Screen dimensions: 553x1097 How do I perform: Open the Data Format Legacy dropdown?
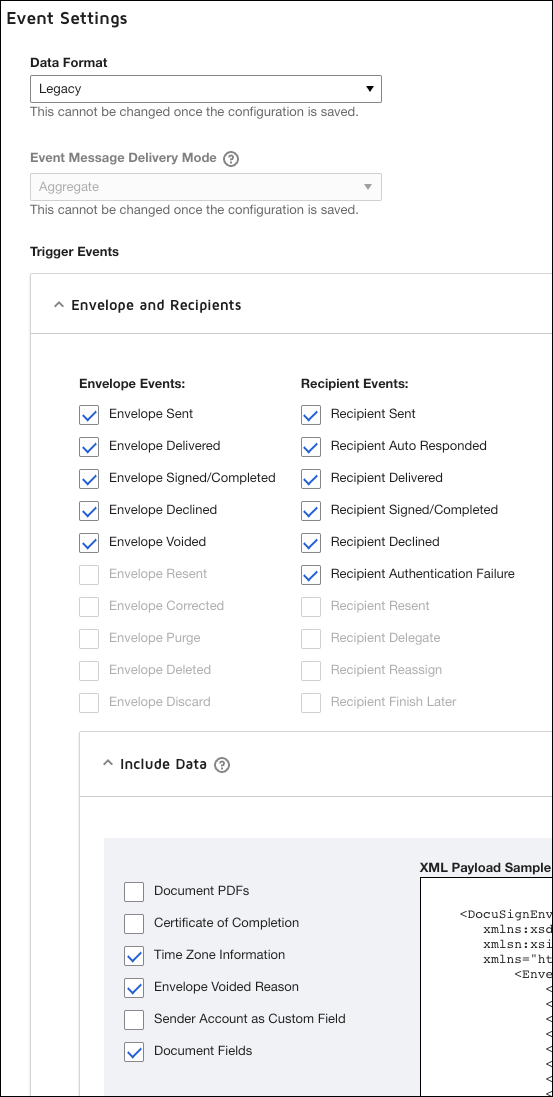coord(206,89)
